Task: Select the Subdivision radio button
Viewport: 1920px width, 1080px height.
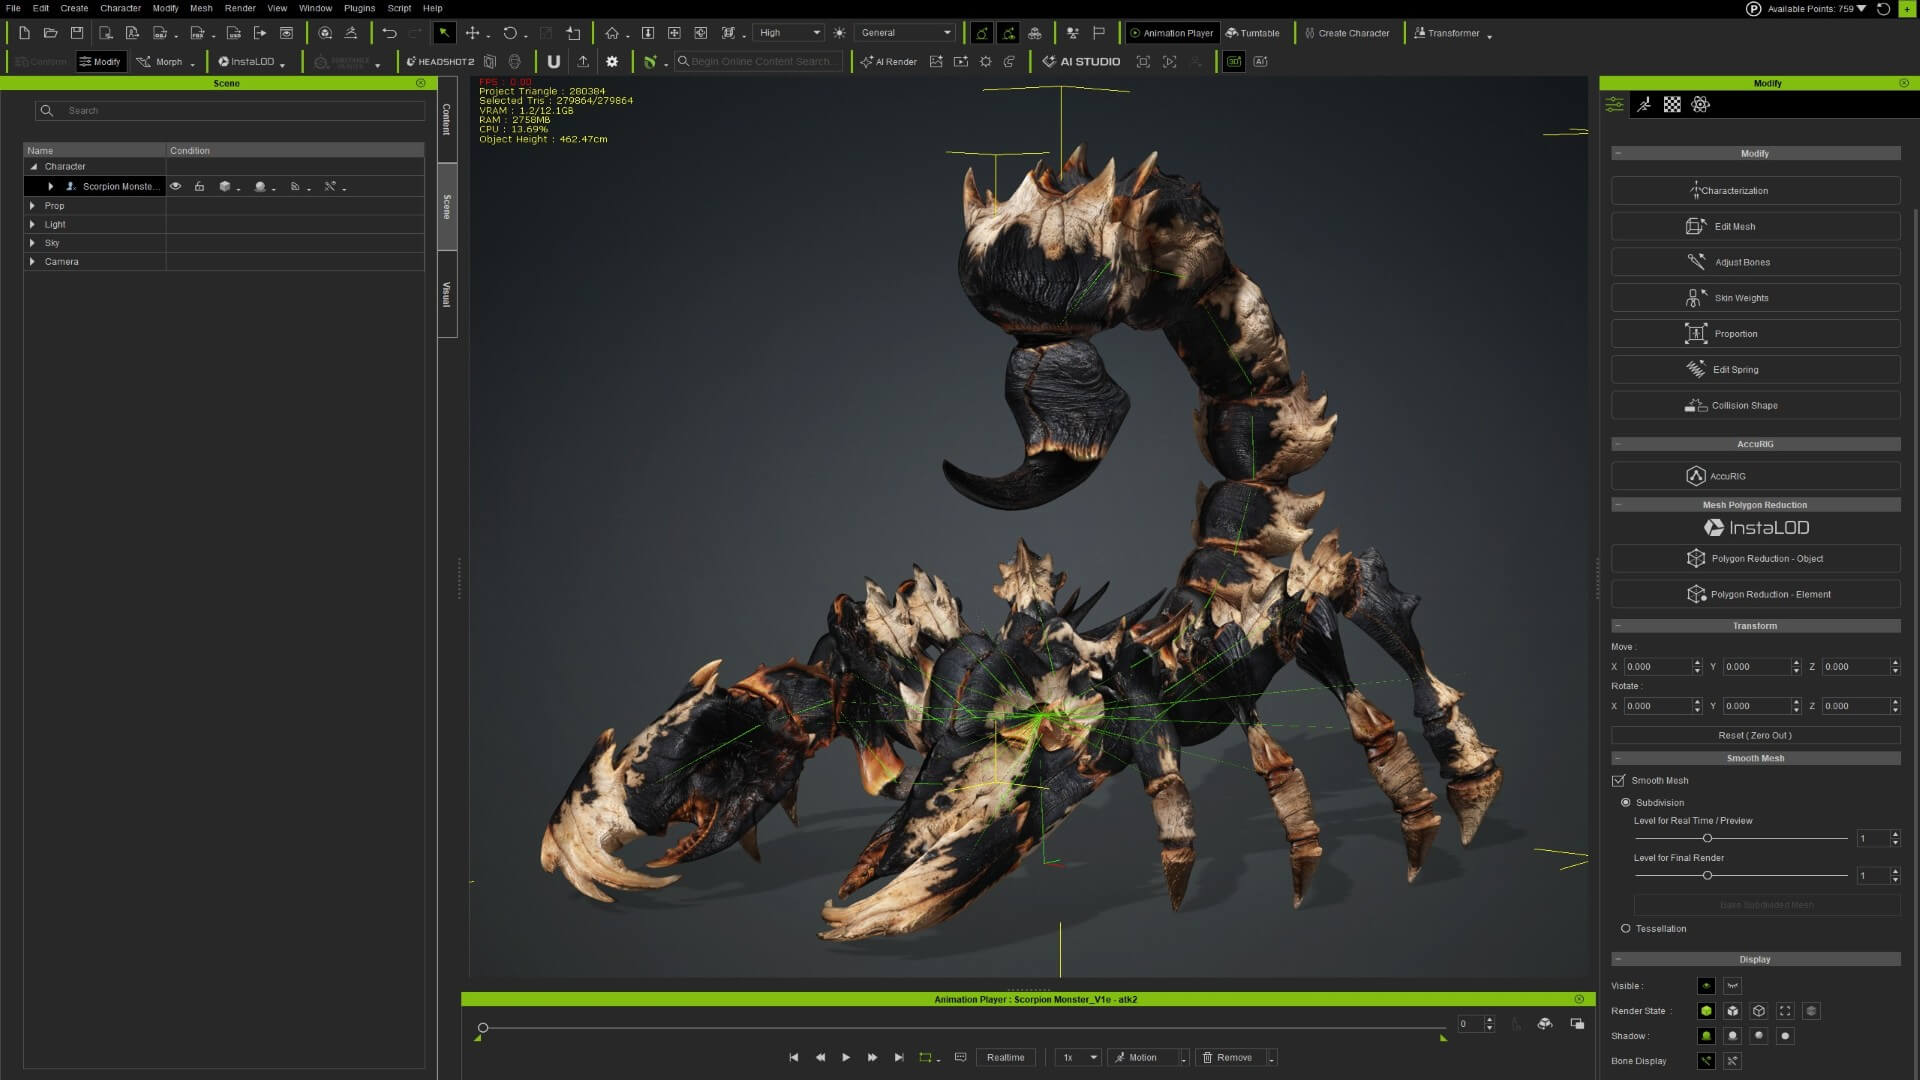Action: [x=1626, y=803]
